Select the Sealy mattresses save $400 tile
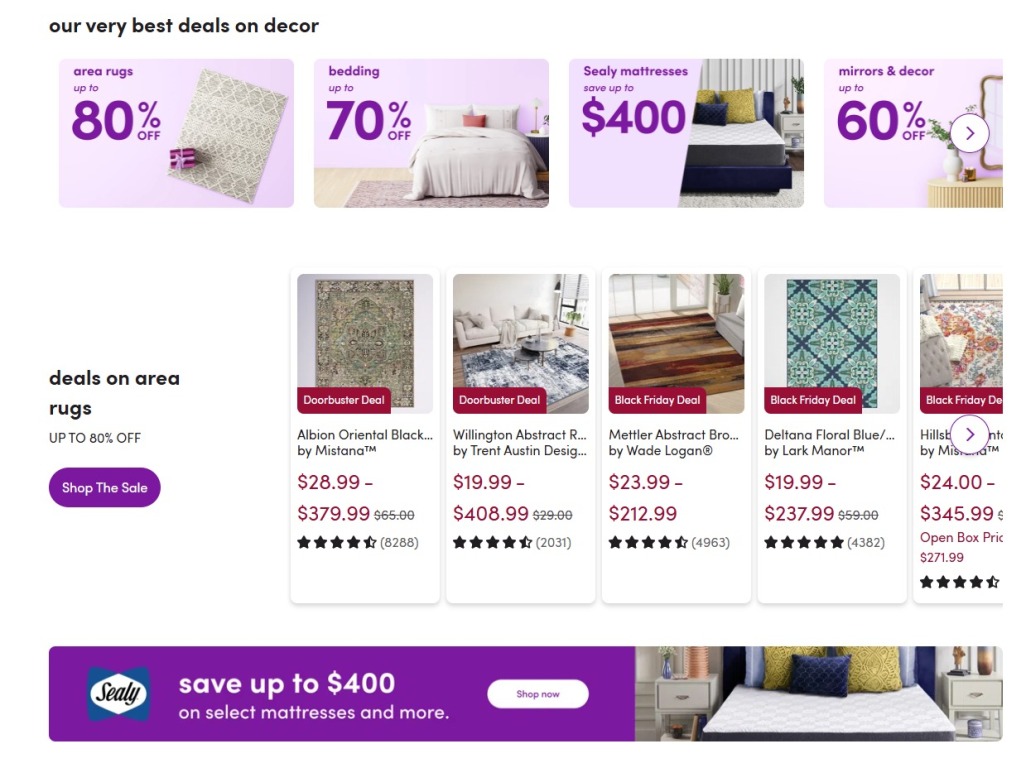The height and width of the screenshot is (763, 1026). click(x=686, y=132)
